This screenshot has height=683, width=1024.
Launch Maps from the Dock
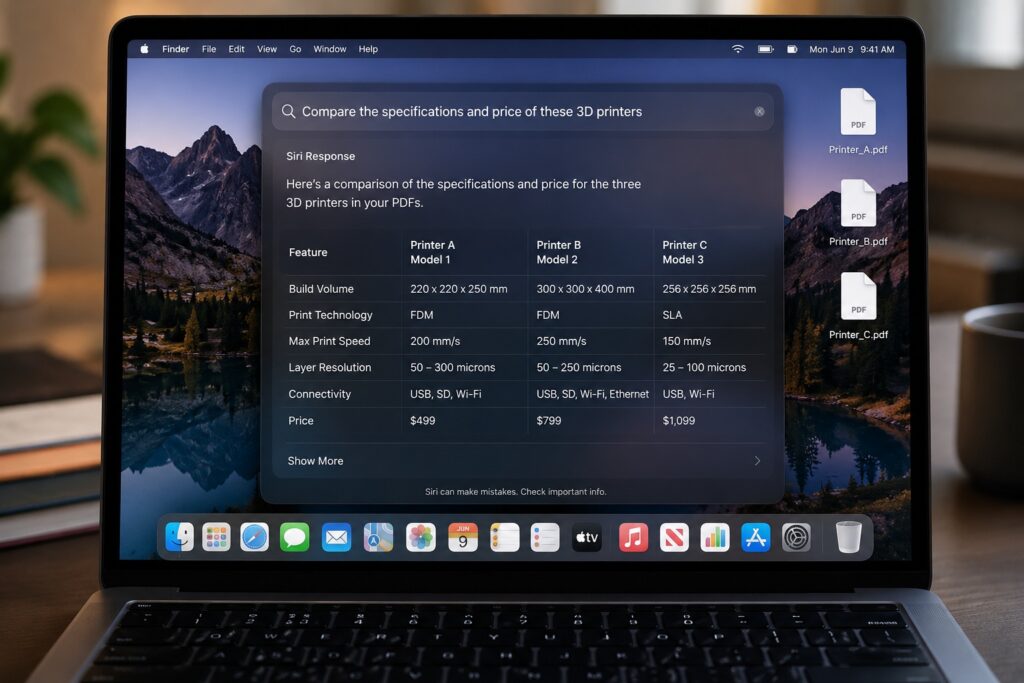379,537
